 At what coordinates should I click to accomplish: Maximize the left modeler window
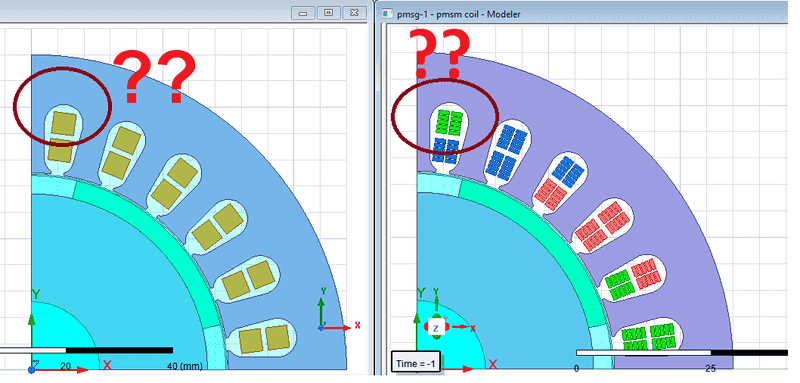[x=328, y=13]
